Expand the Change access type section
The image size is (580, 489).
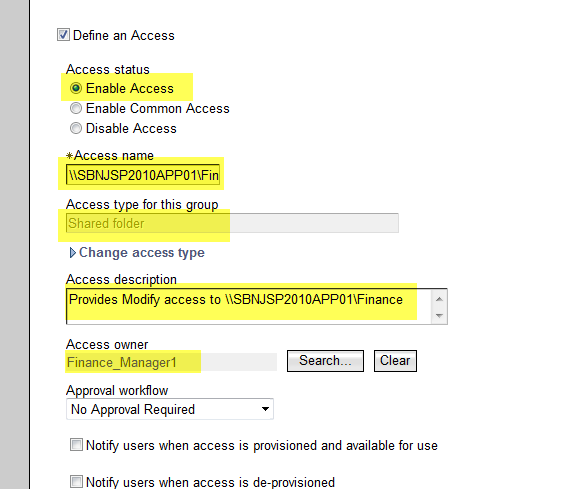tap(142, 253)
